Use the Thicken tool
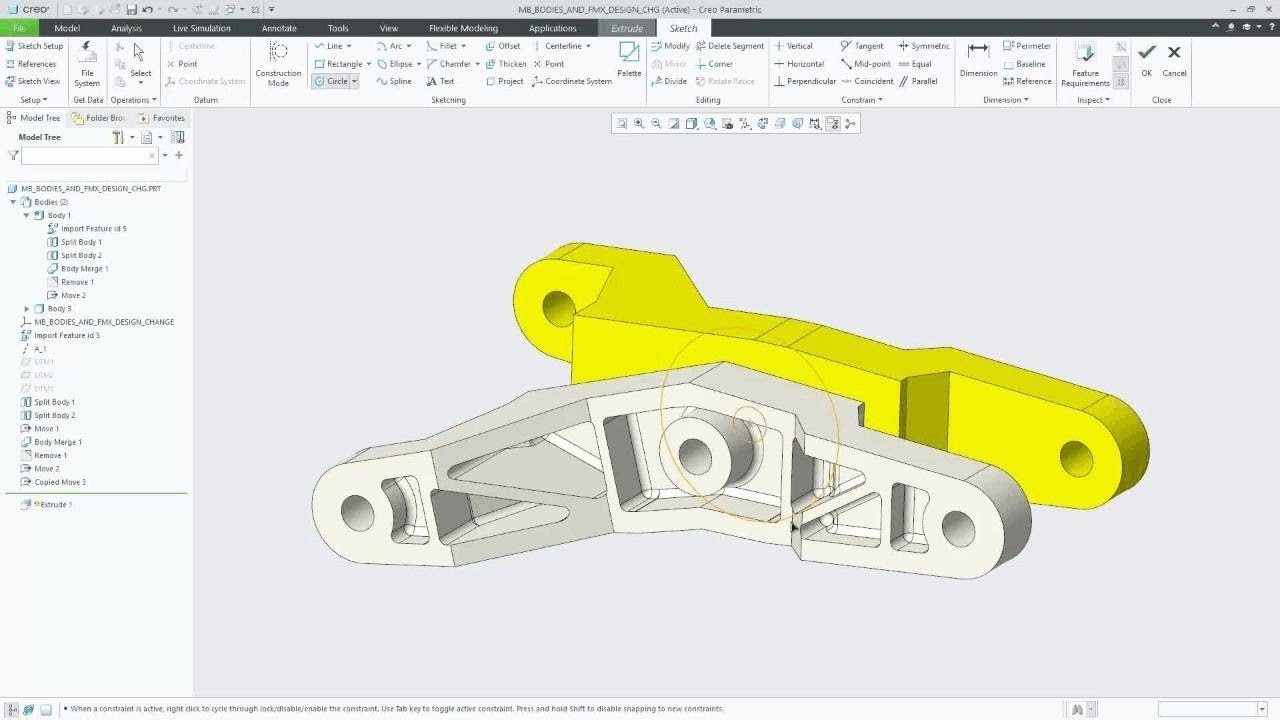Image resolution: width=1280 pixels, height=720 pixels. coord(506,64)
